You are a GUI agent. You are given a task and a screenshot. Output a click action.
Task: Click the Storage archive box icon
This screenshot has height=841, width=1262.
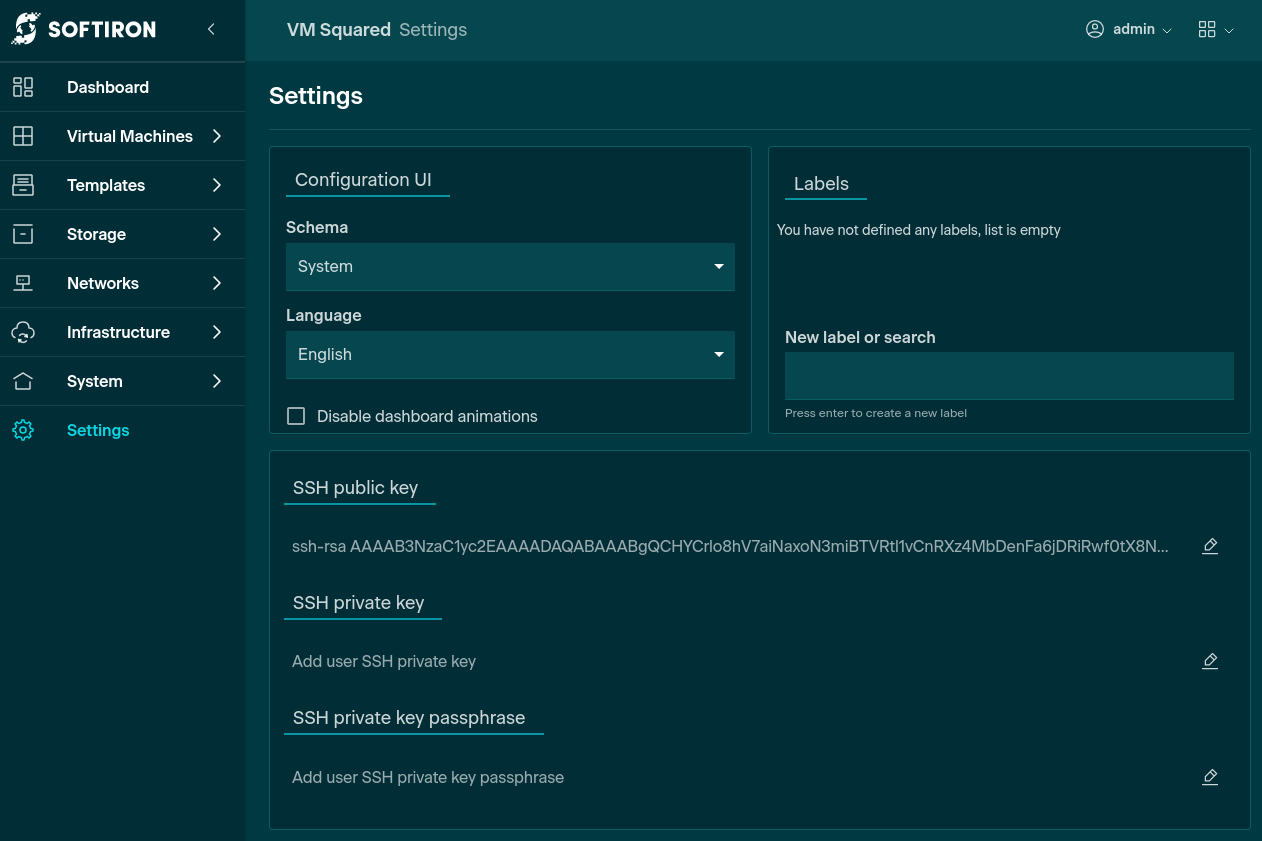click(x=23, y=234)
